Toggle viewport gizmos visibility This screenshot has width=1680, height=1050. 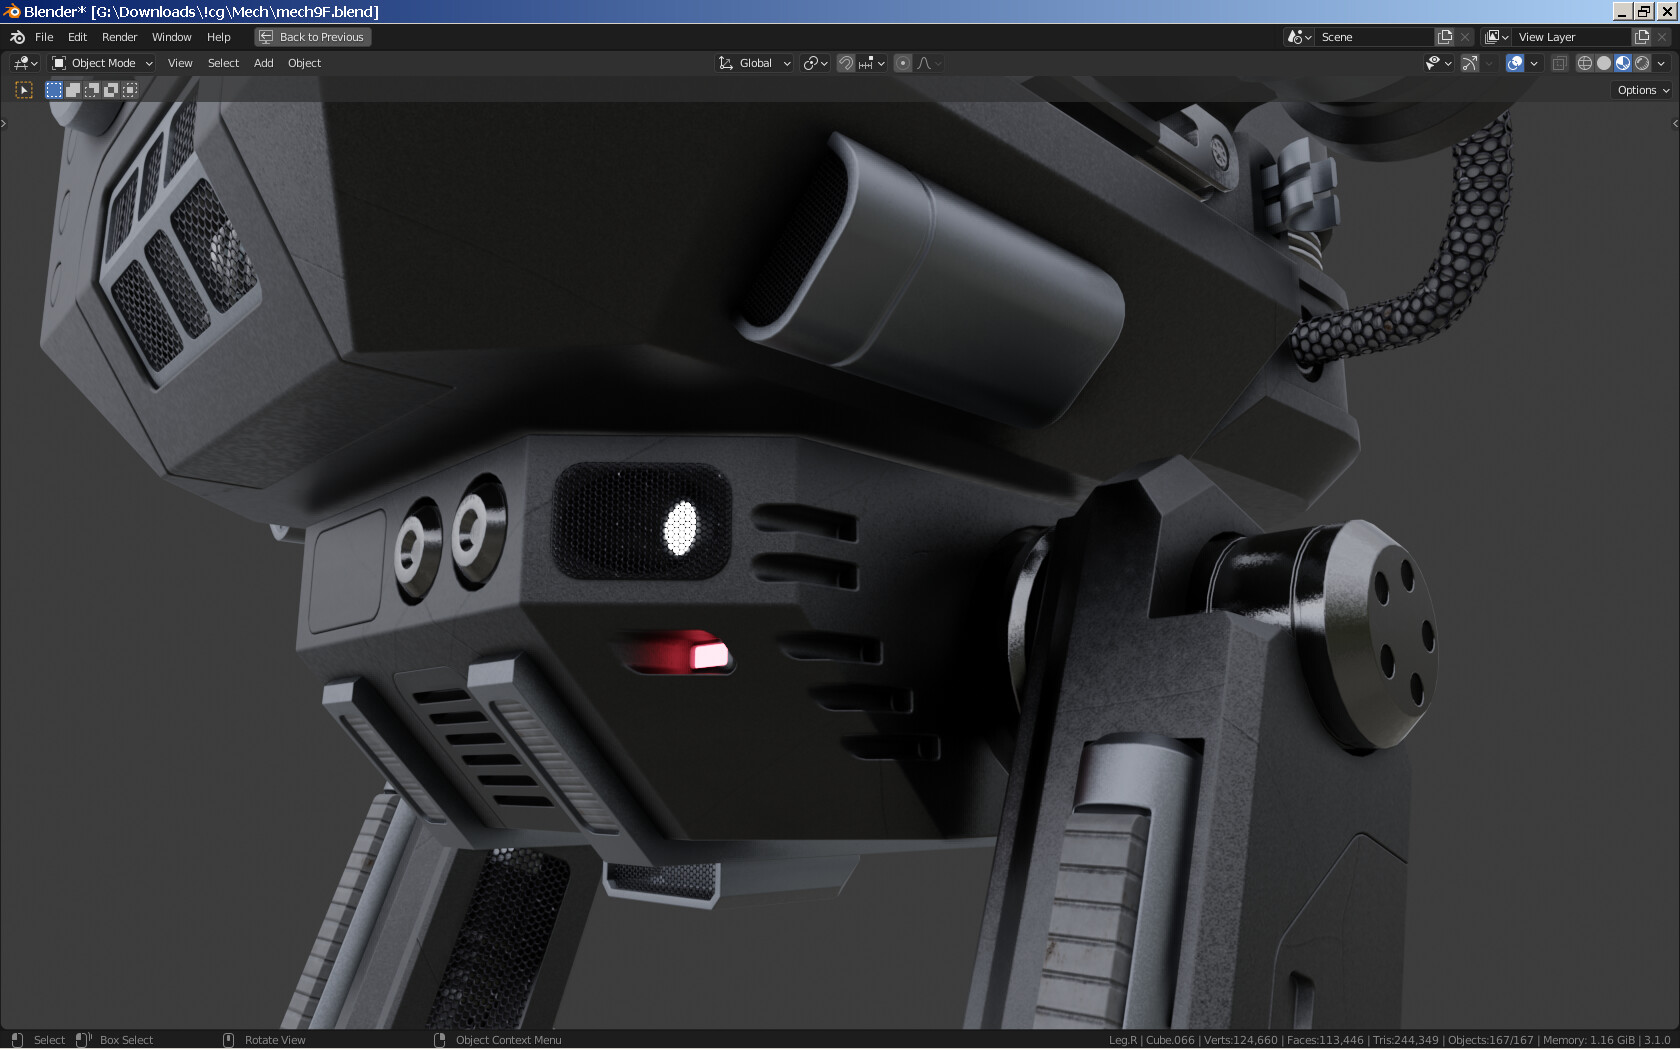point(1469,63)
